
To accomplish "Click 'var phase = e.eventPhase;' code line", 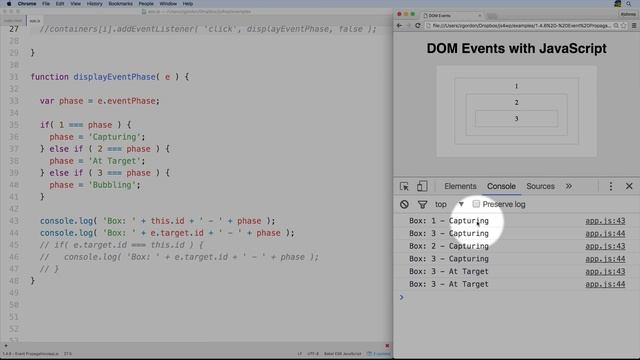I will pos(100,101).
